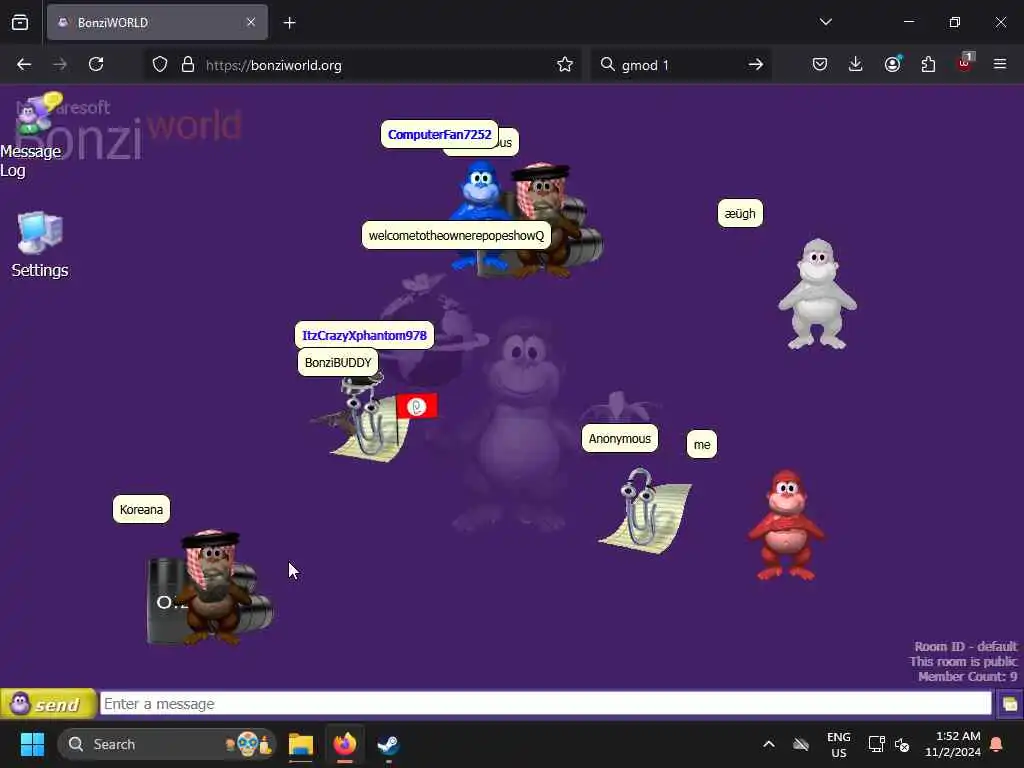This screenshot has width=1024, height=768.
Task: Open the Windows Start menu
Action: click(32, 744)
